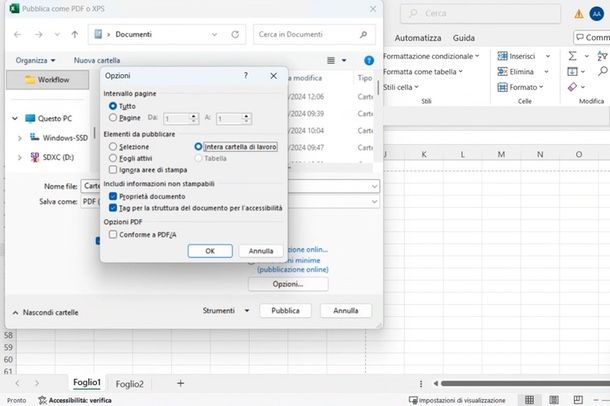610x406 pixels.
Task: Open the AA account avatar
Action: (596, 14)
